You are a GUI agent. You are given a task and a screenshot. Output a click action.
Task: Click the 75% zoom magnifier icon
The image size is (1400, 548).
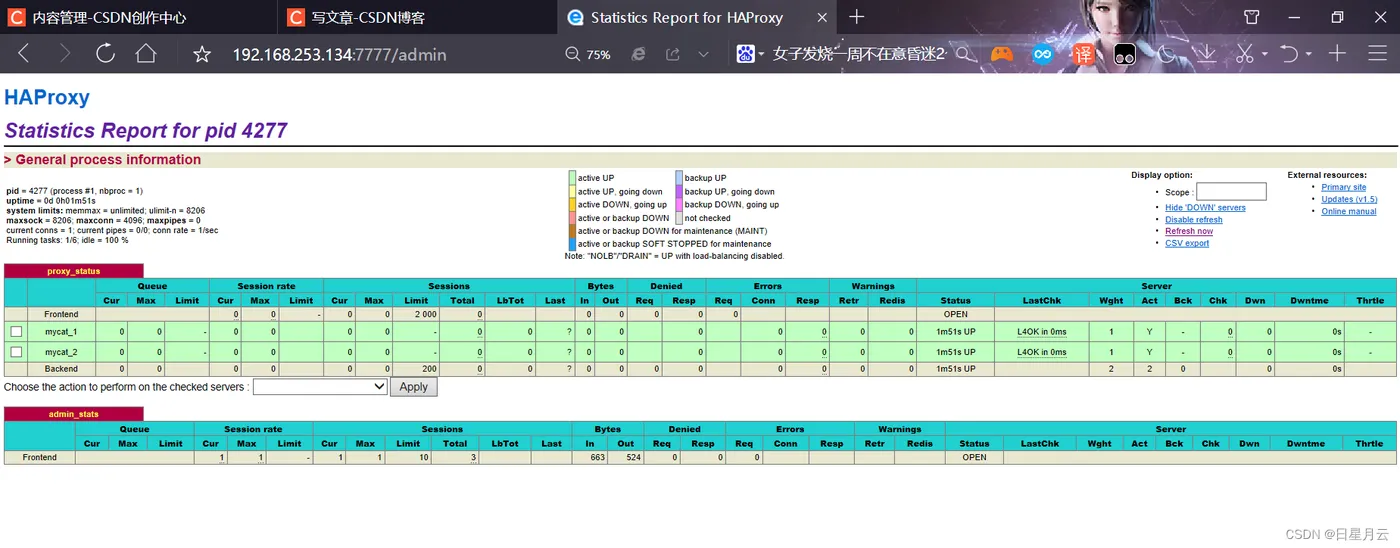573,55
